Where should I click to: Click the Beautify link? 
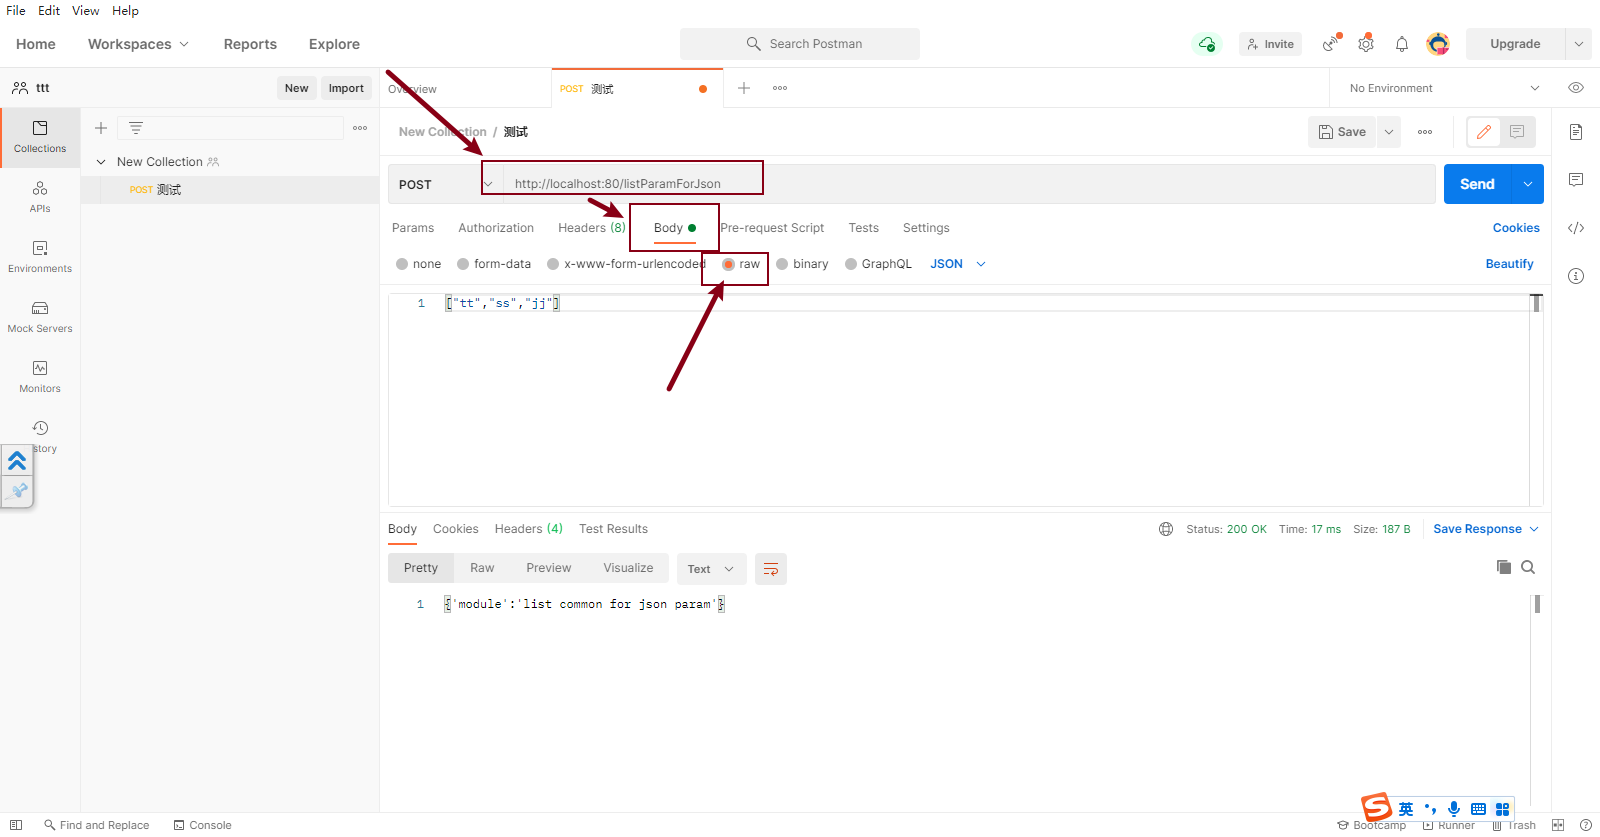click(x=1509, y=264)
